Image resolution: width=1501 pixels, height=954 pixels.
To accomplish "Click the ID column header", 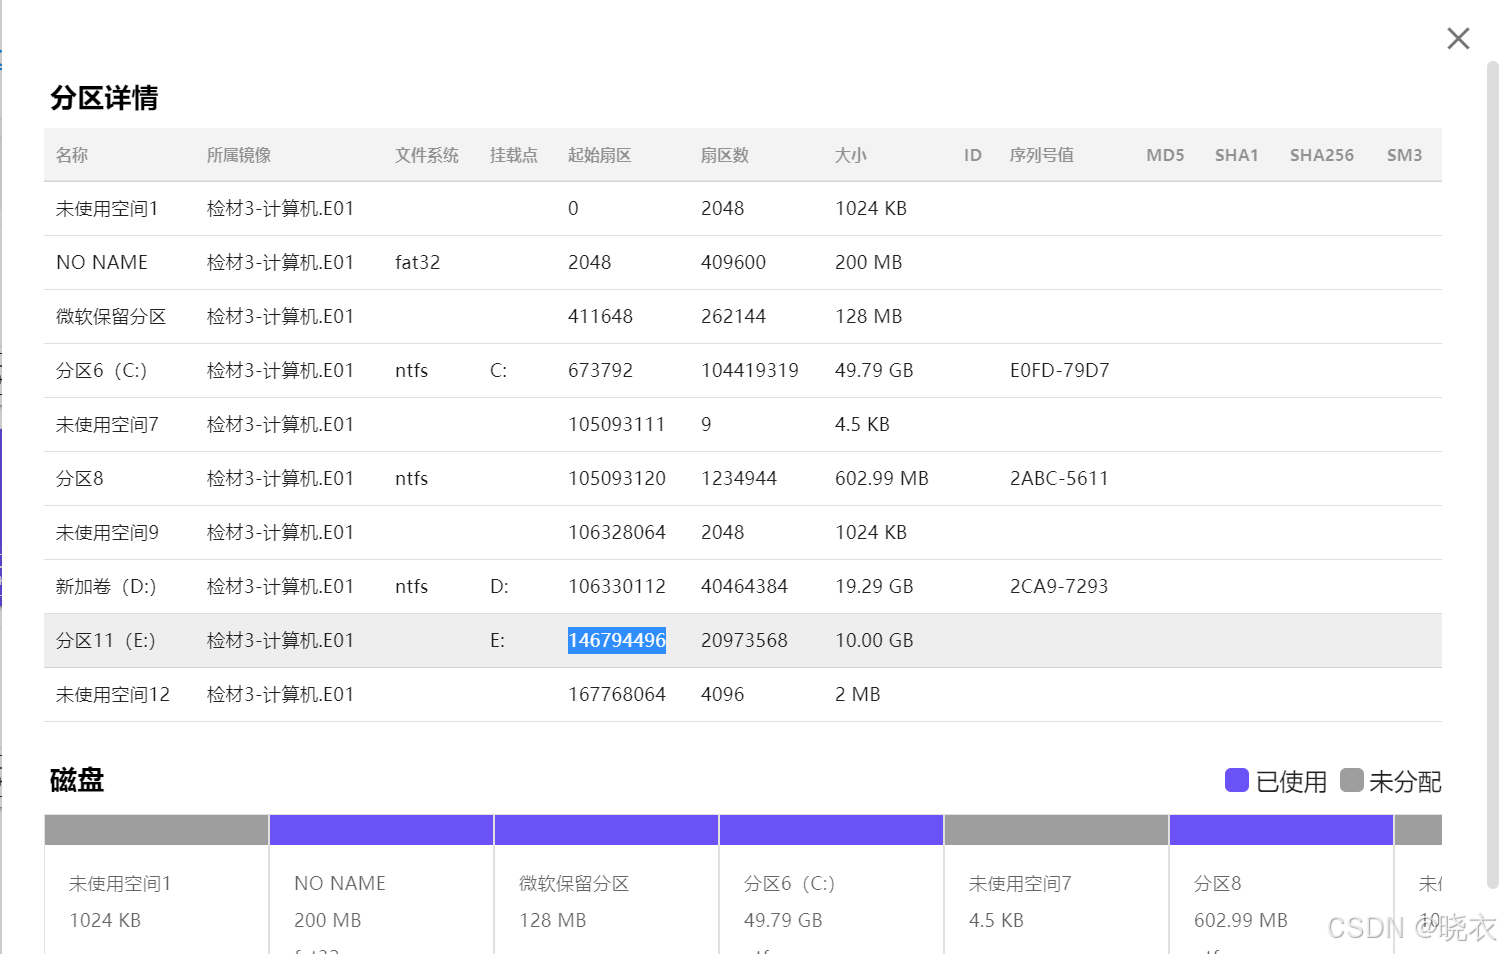I will [x=973, y=155].
